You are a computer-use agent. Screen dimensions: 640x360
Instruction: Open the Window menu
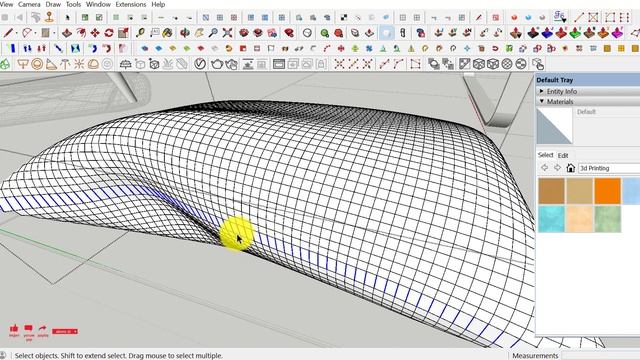click(x=98, y=4)
